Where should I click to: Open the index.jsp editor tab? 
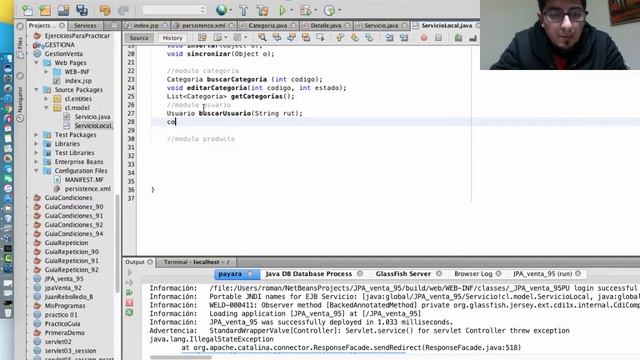coord(146,25)
